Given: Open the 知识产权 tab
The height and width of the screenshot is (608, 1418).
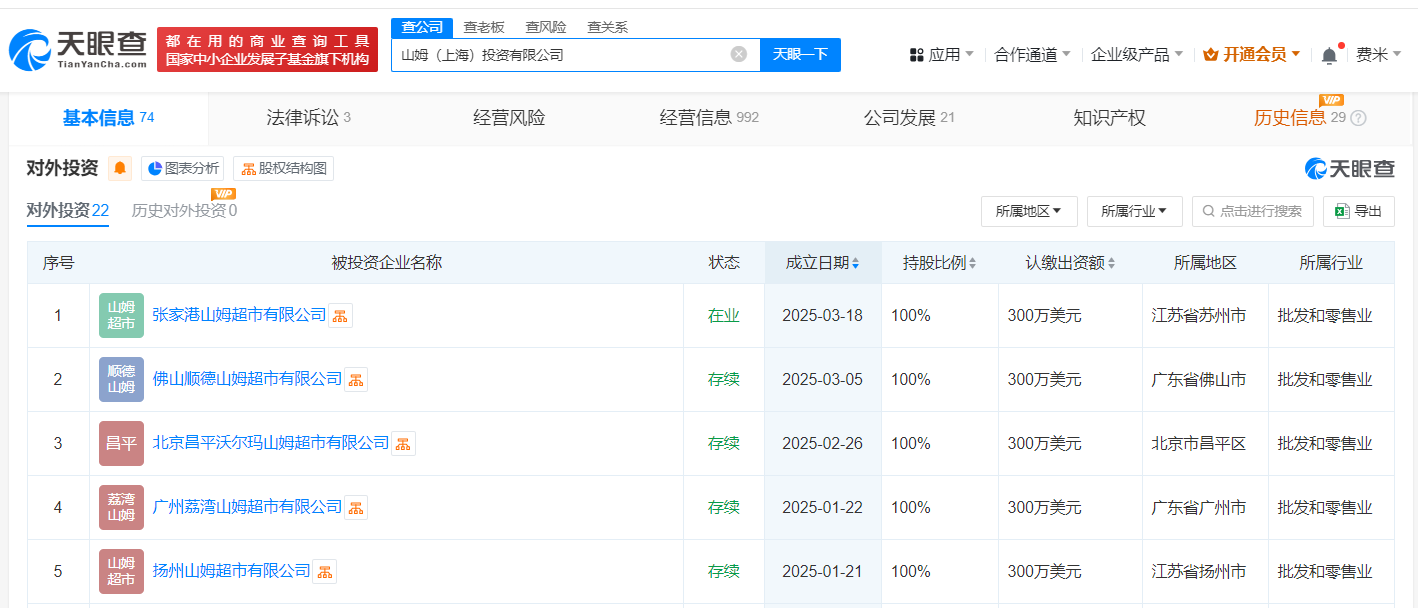Looking at the screenshot, I should (x=1109, y=118).
